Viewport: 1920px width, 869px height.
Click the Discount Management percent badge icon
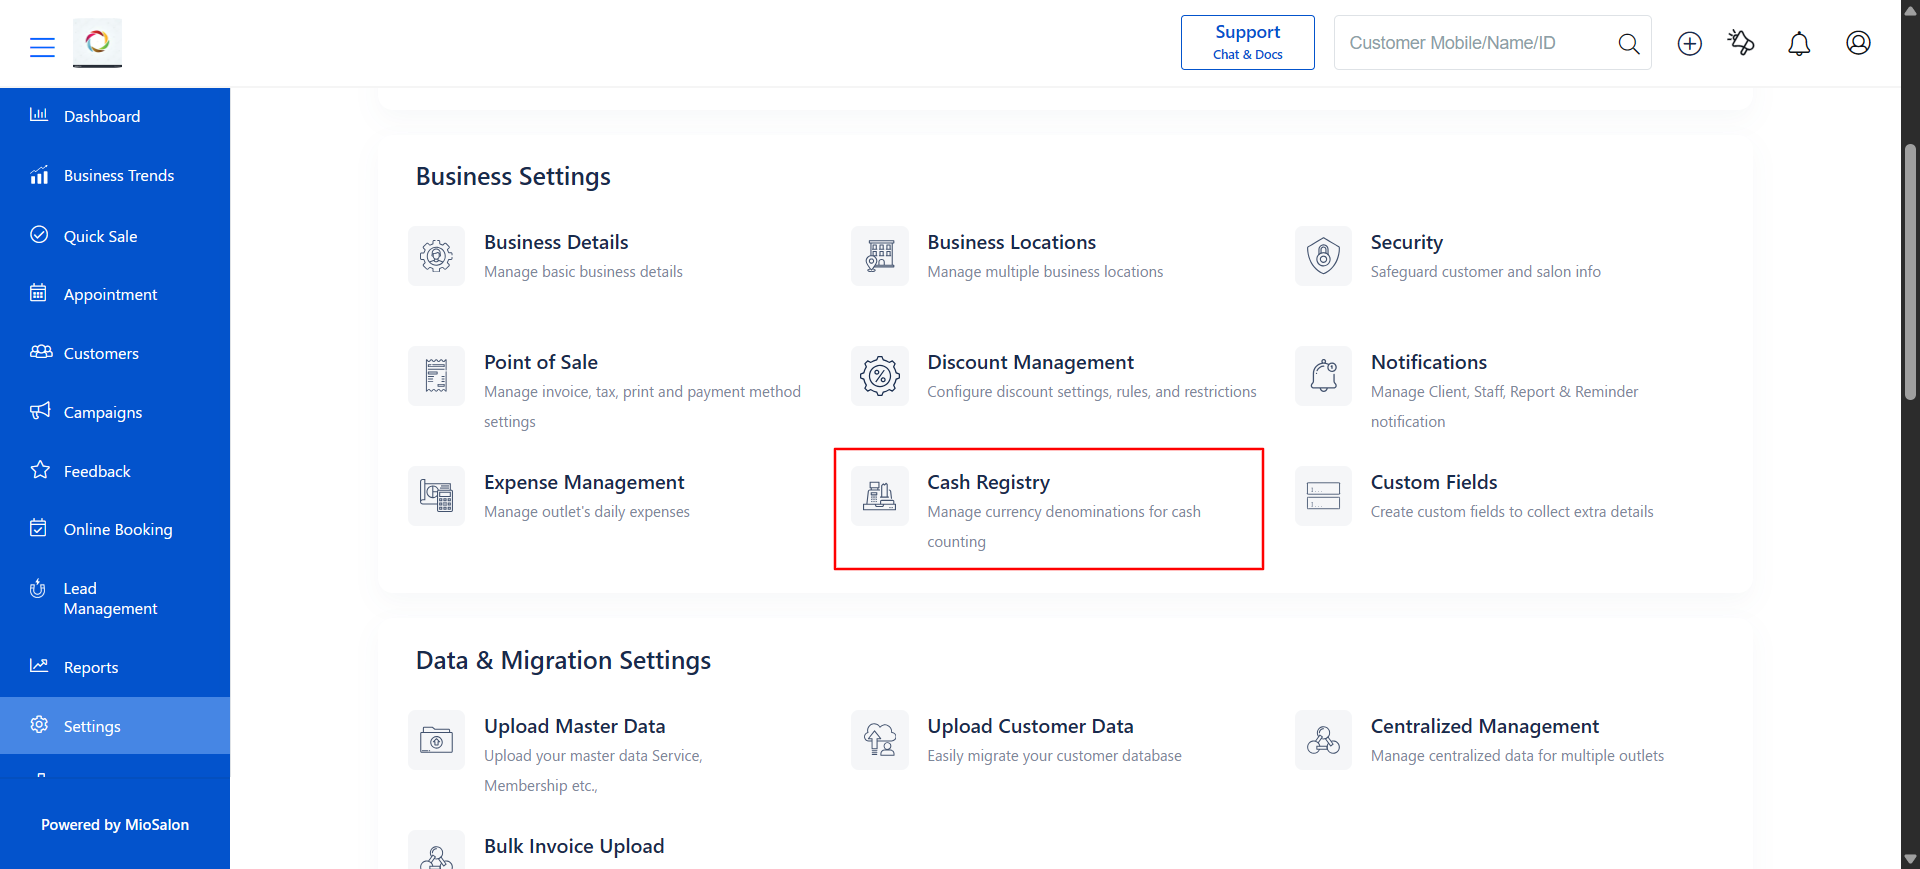pyautogui.click(x=880, y=376)
